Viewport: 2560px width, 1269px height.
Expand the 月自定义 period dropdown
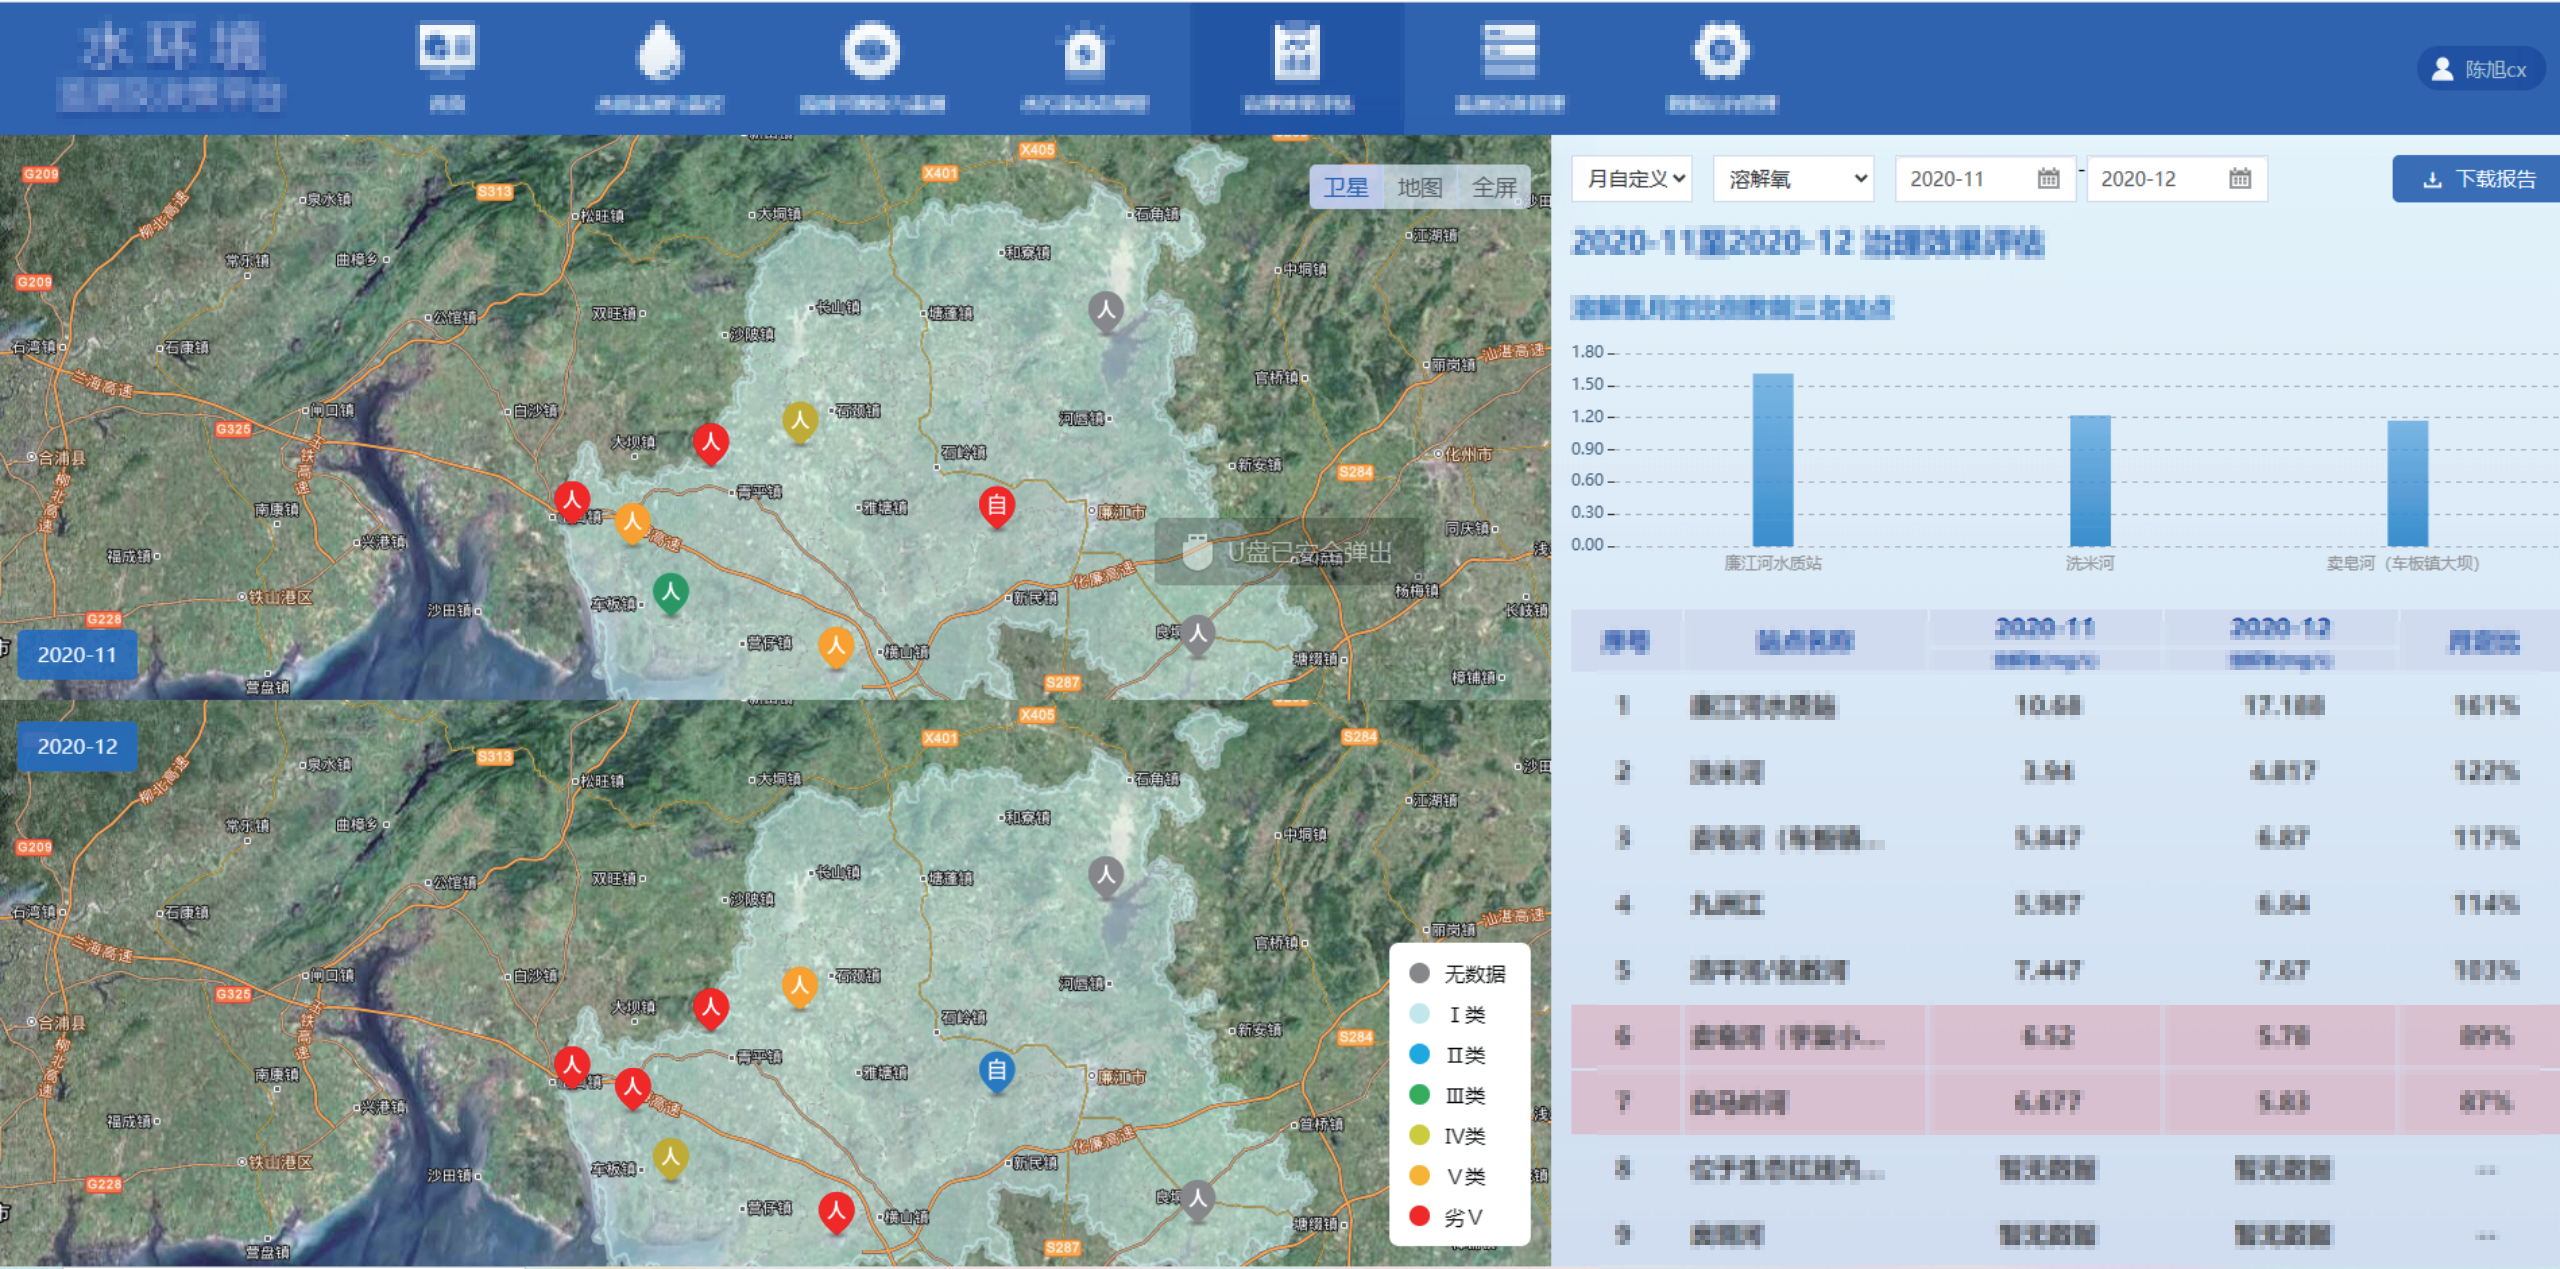1632,179
